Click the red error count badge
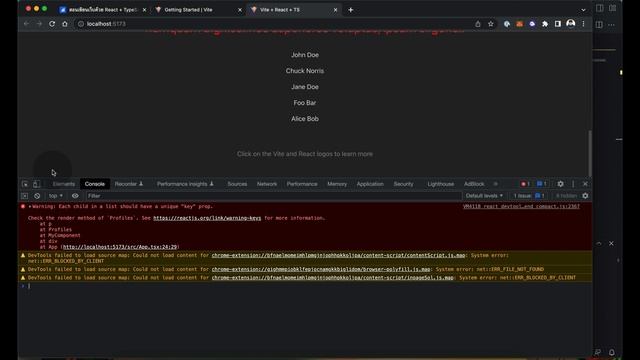 click(525, 184)
